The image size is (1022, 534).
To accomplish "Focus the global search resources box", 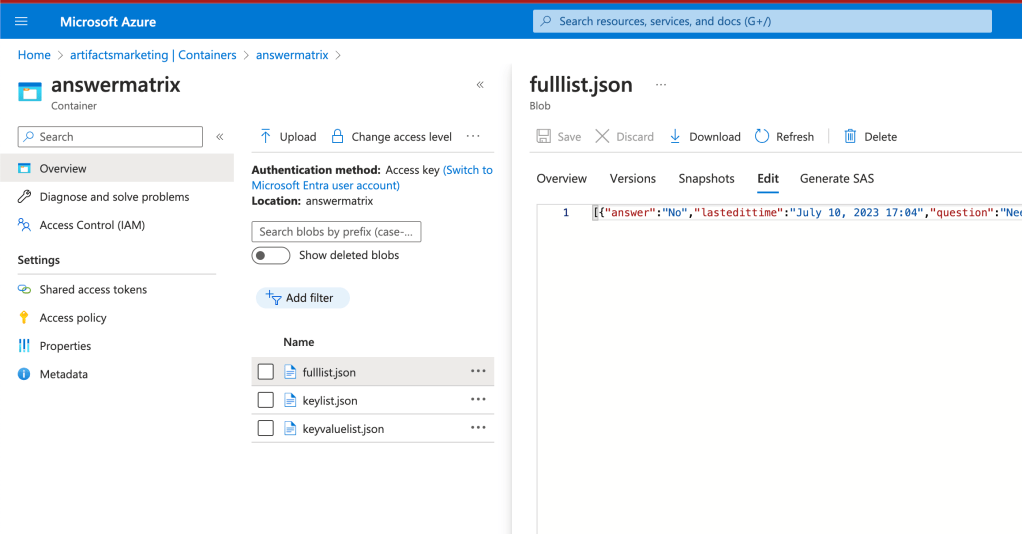I will (x=762, y=21).
